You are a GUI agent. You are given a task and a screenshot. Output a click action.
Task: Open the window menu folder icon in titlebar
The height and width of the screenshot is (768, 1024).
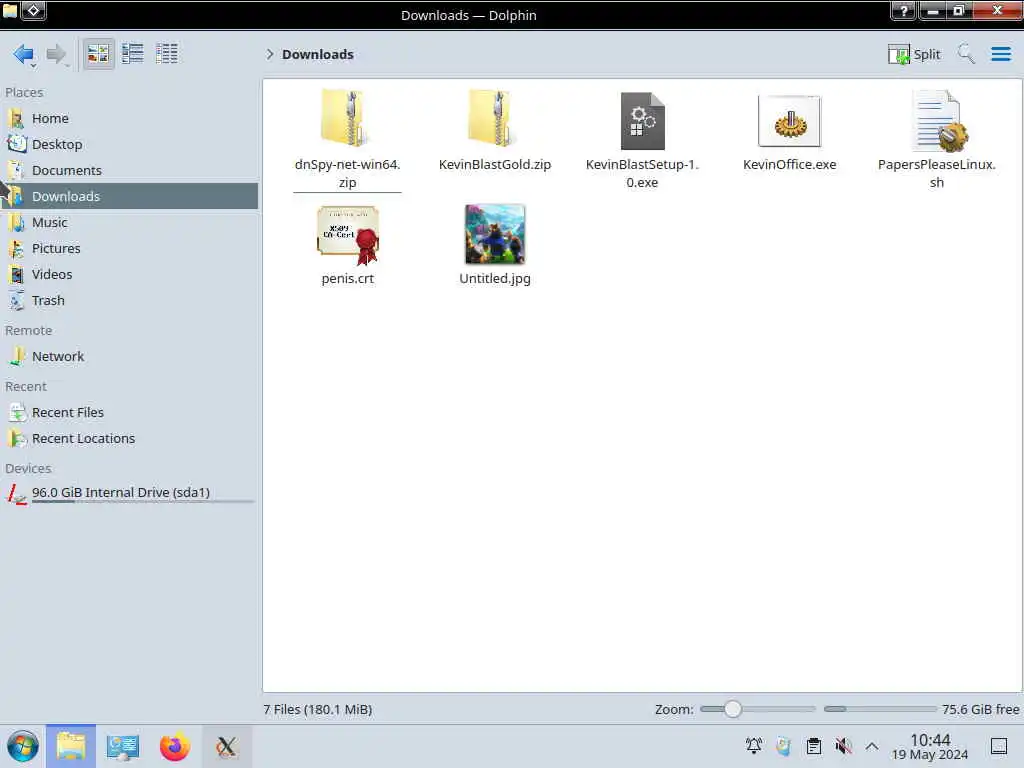click(10, 10)
